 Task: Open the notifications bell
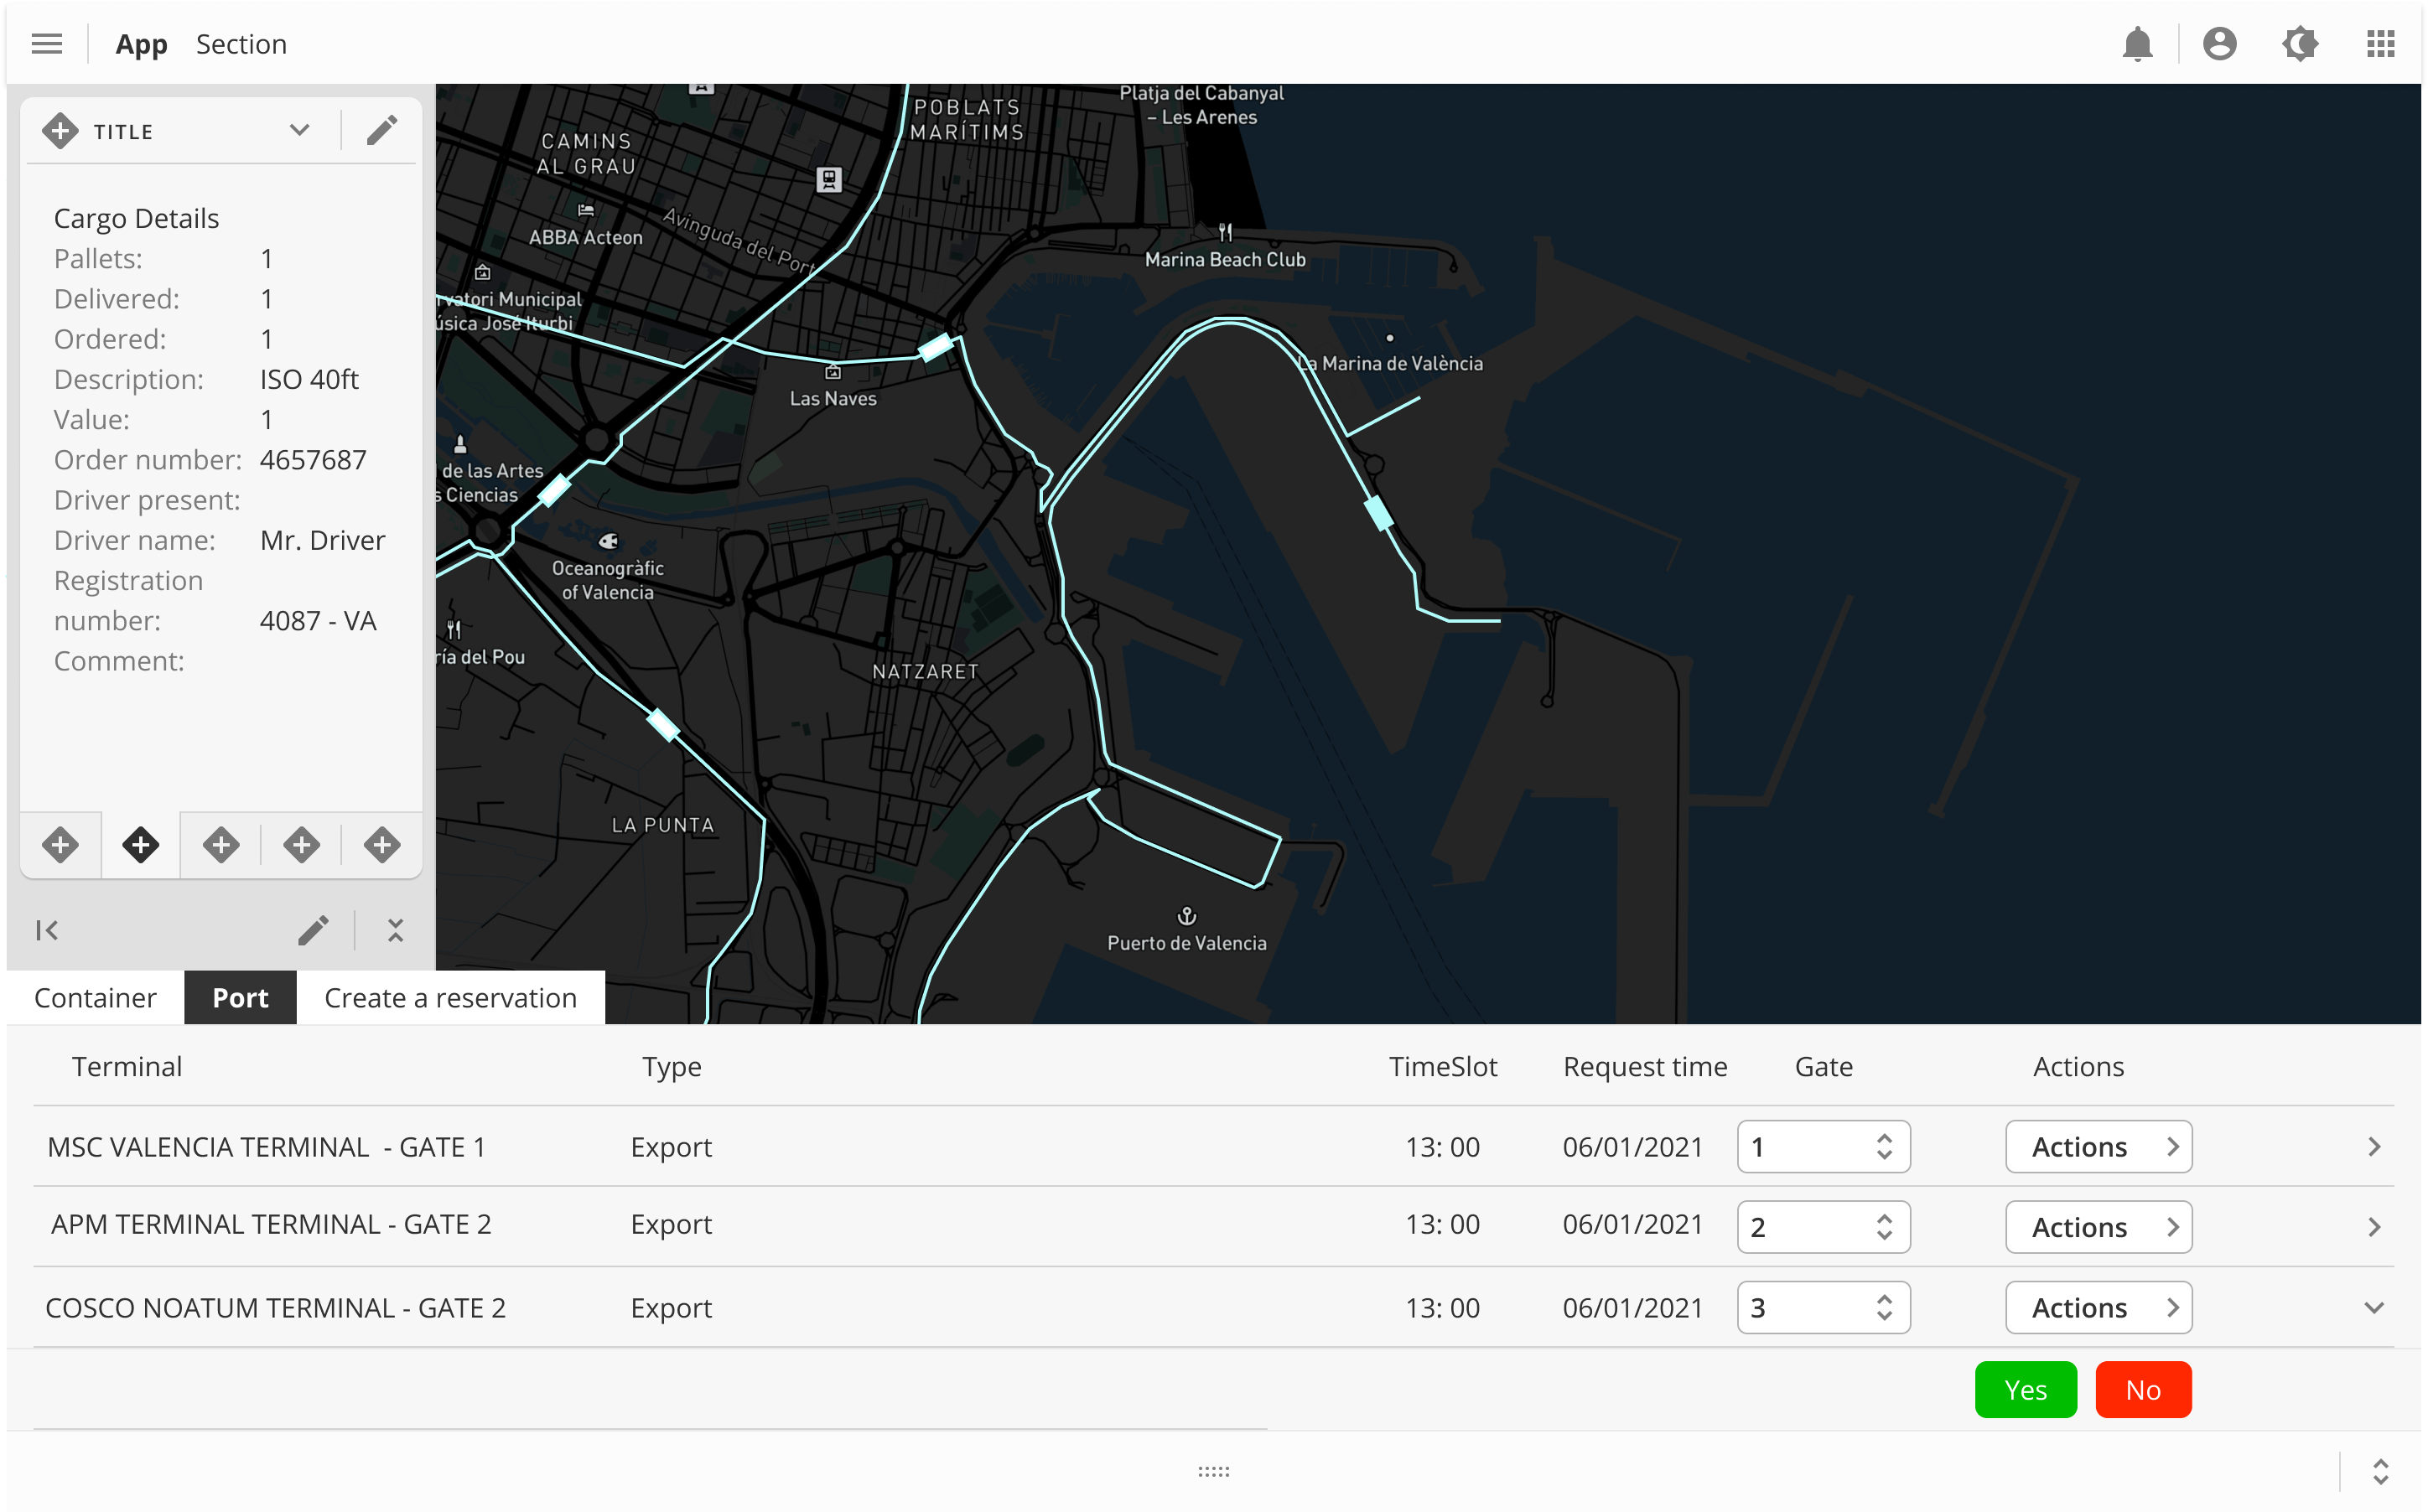click(x=2137, y=44)
